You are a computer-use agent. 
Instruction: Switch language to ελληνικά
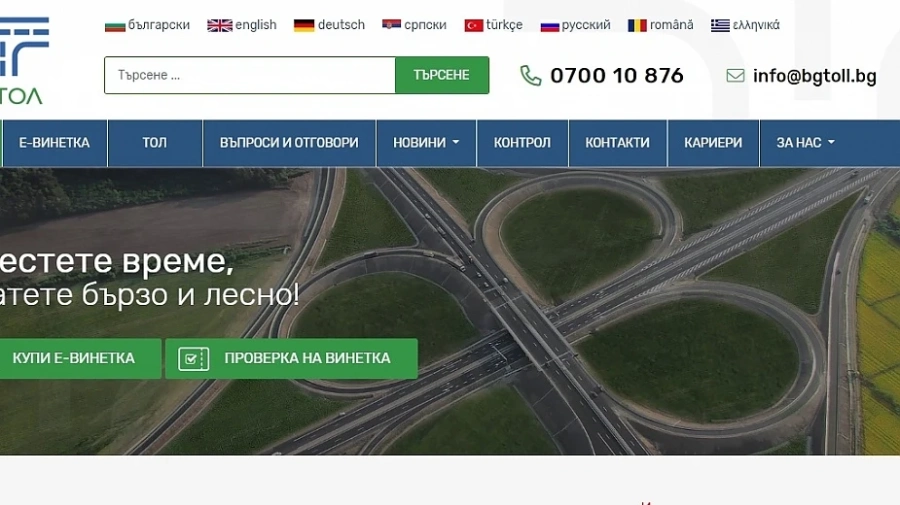757,25
